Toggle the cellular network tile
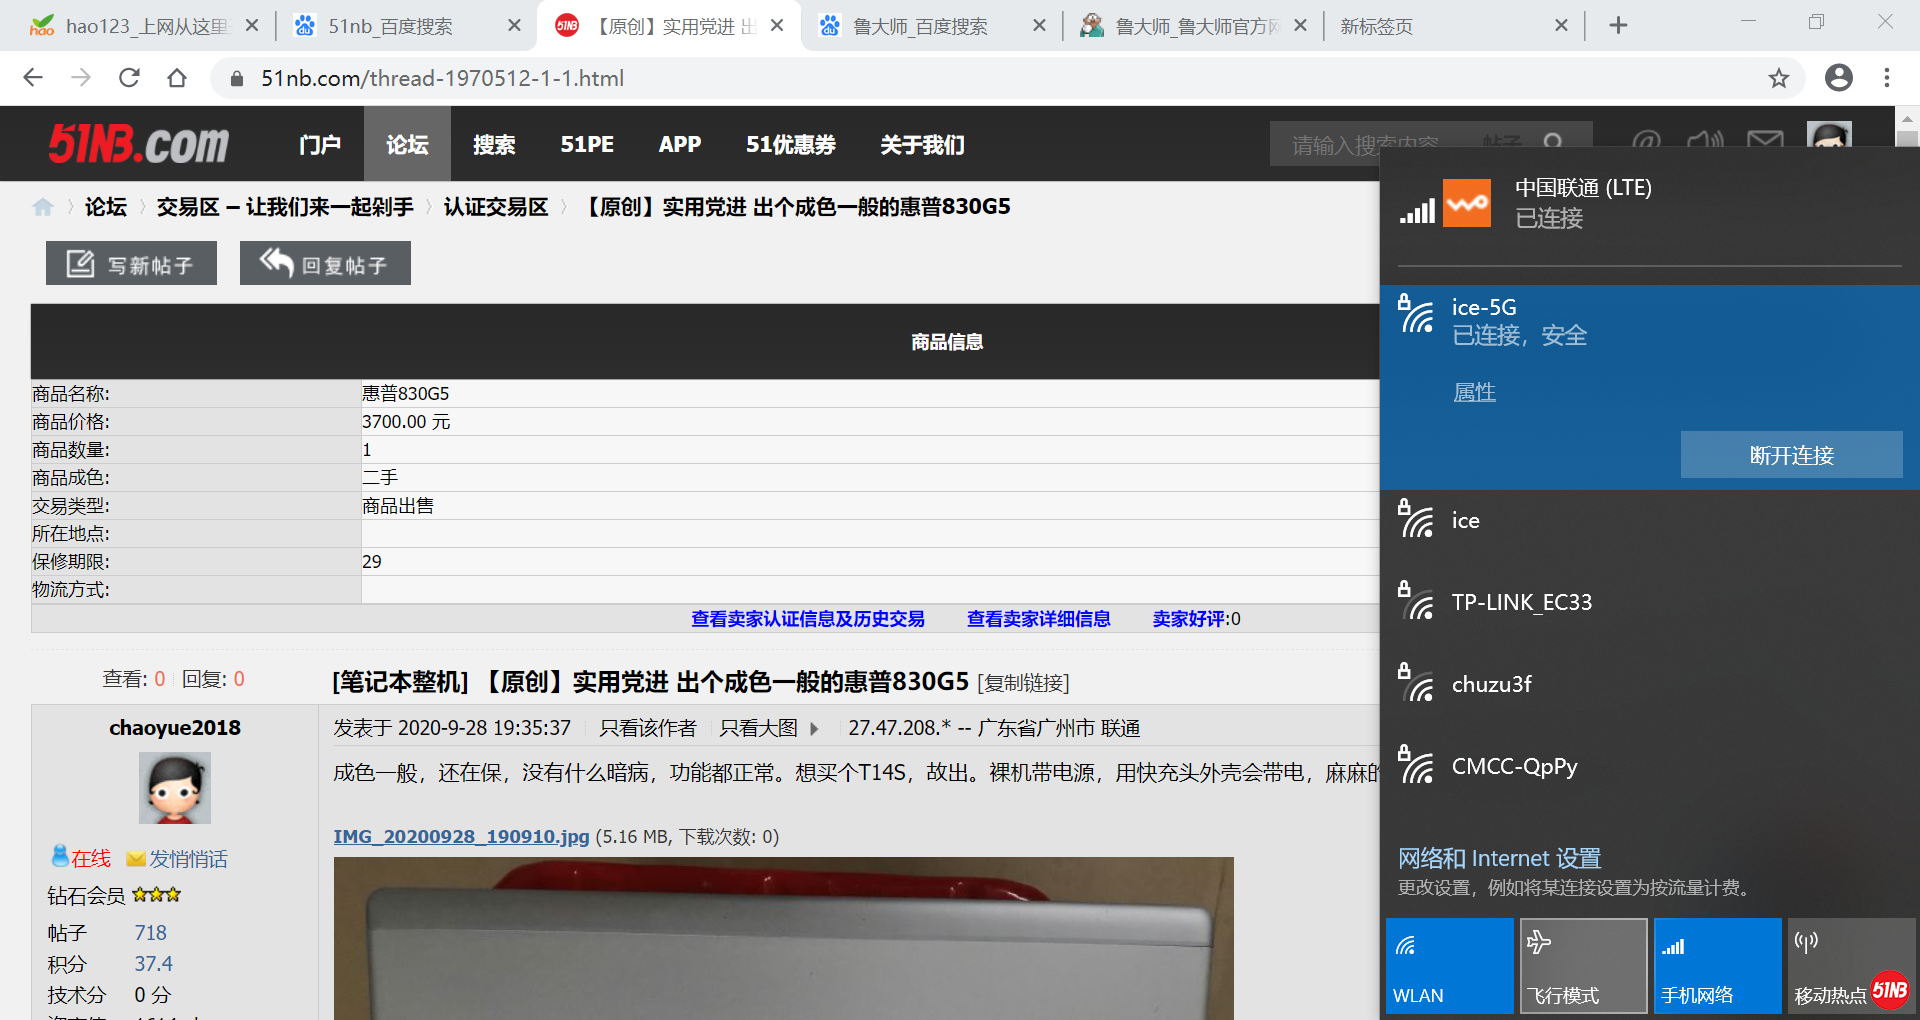The image size is (1920, 1020). pyautogui.click(x=1718, y=966)
